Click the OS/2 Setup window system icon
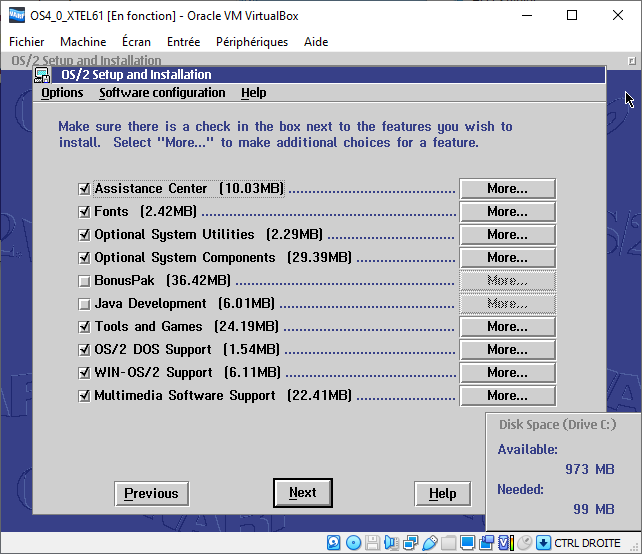The image size is (642, 554). tap(43, 75)
